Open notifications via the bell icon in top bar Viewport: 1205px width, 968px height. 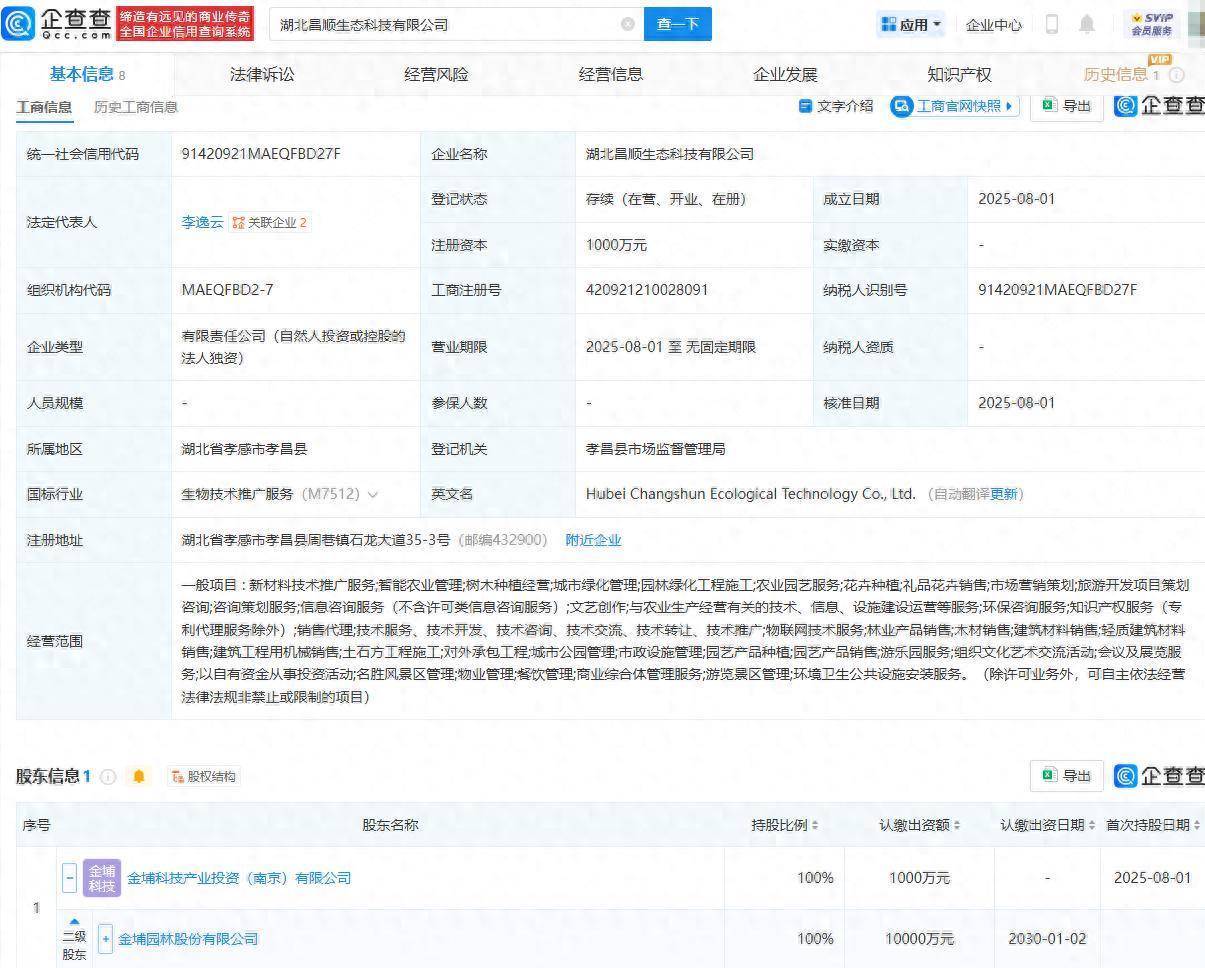tap(1087, 24)
